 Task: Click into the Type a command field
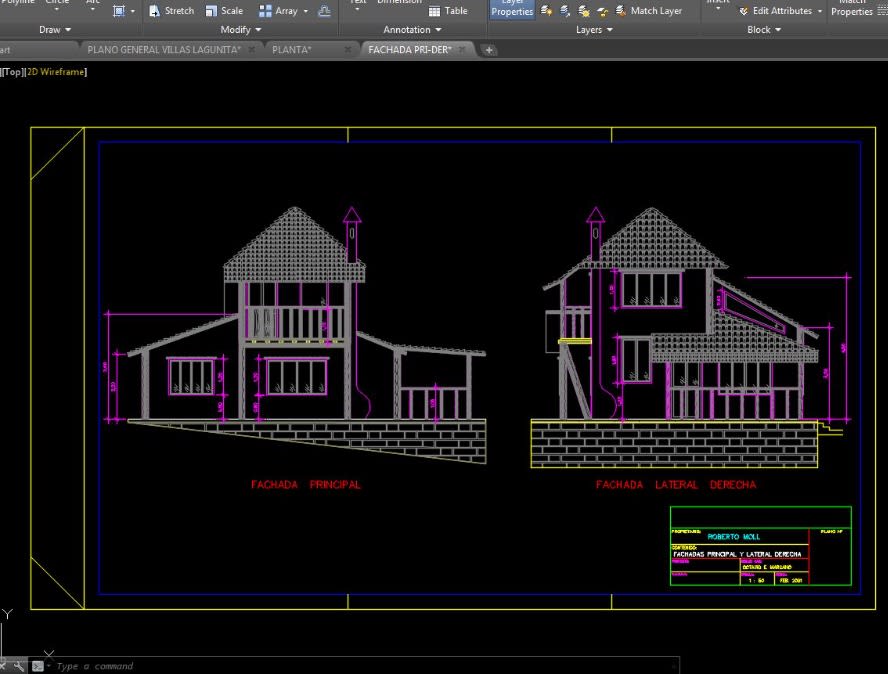[362, 666]
